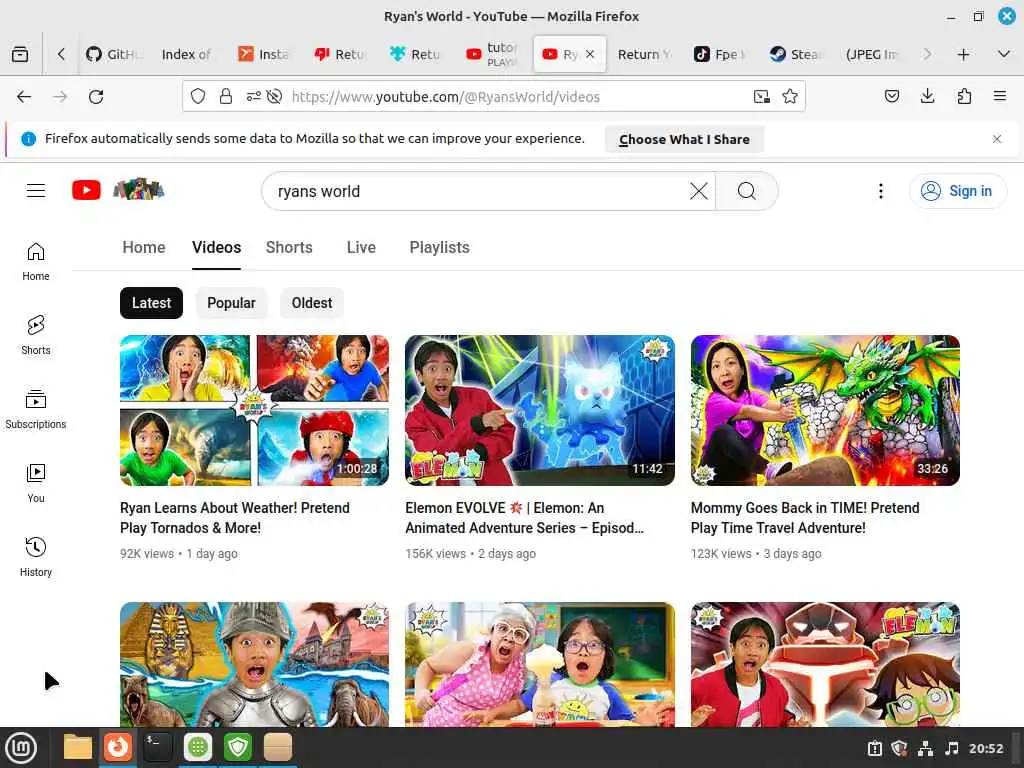The image size is (1024, 768).
Task: Reload the page
Action: click(96, 97)
